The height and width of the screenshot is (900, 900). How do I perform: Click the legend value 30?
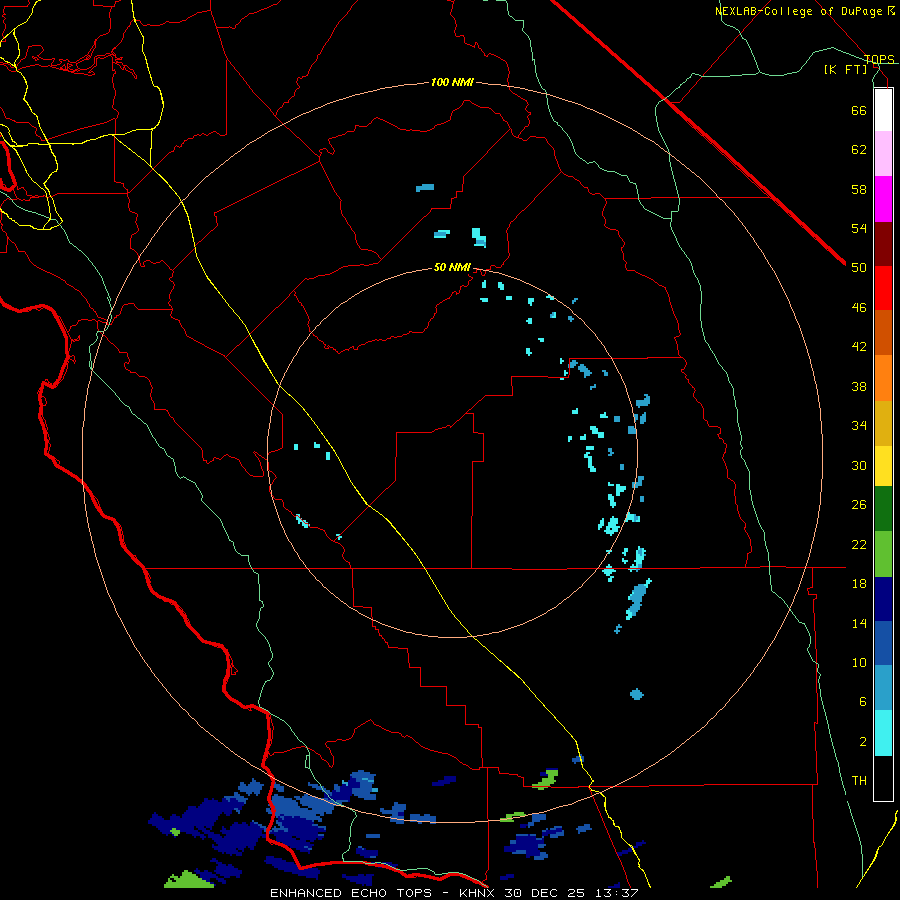tap(859, 465)
